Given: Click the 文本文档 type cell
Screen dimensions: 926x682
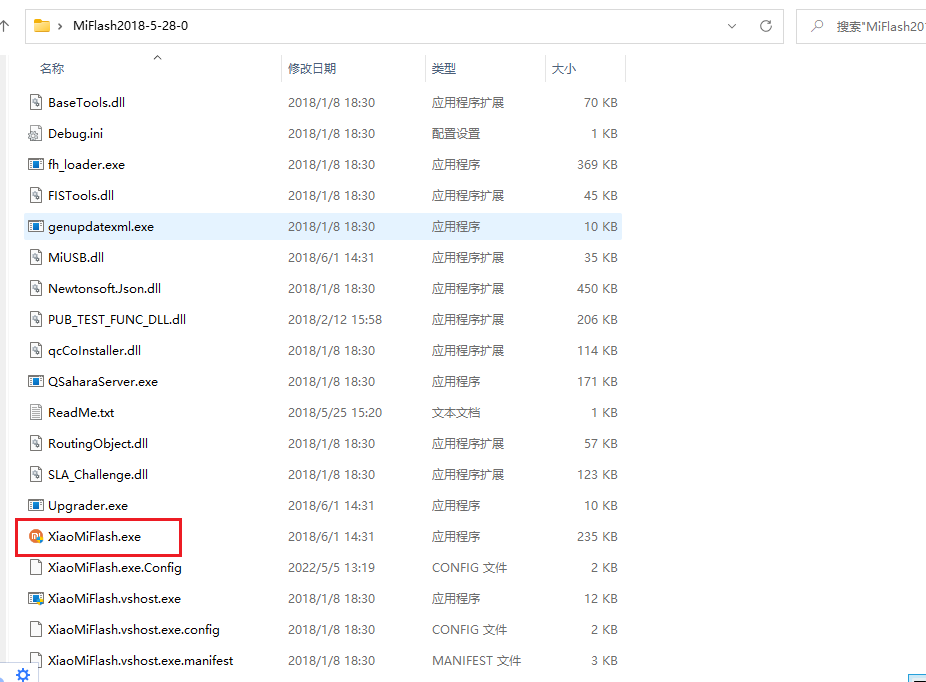Looking at the screenshot, I should [x=456, y=412].
